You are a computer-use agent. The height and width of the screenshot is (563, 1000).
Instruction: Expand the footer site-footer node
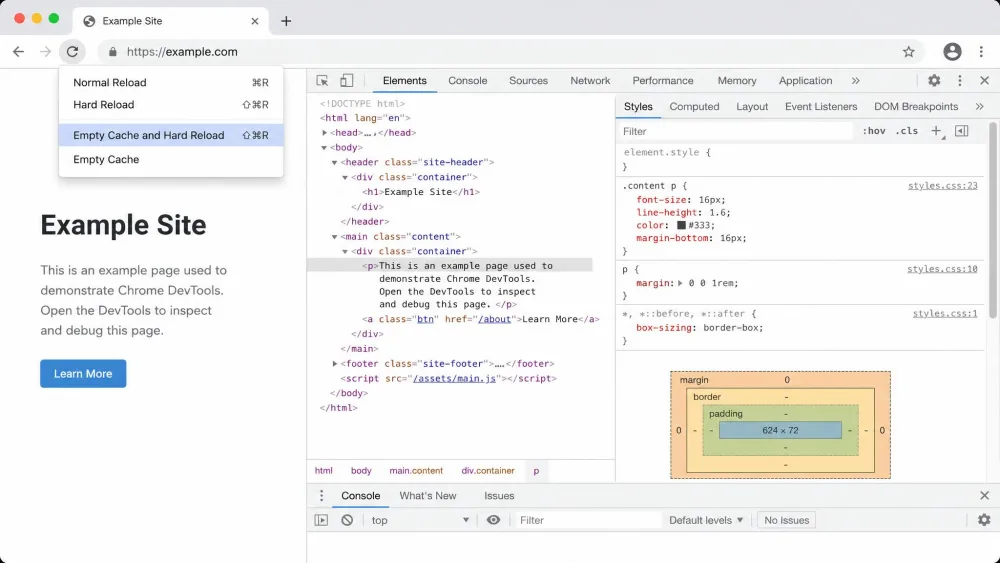click(x=335, y=363)
